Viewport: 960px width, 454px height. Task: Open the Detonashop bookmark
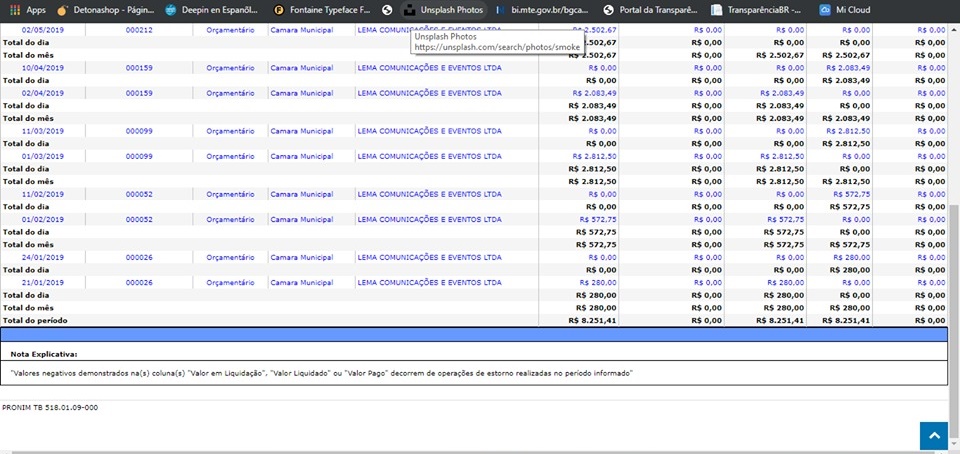104,9
